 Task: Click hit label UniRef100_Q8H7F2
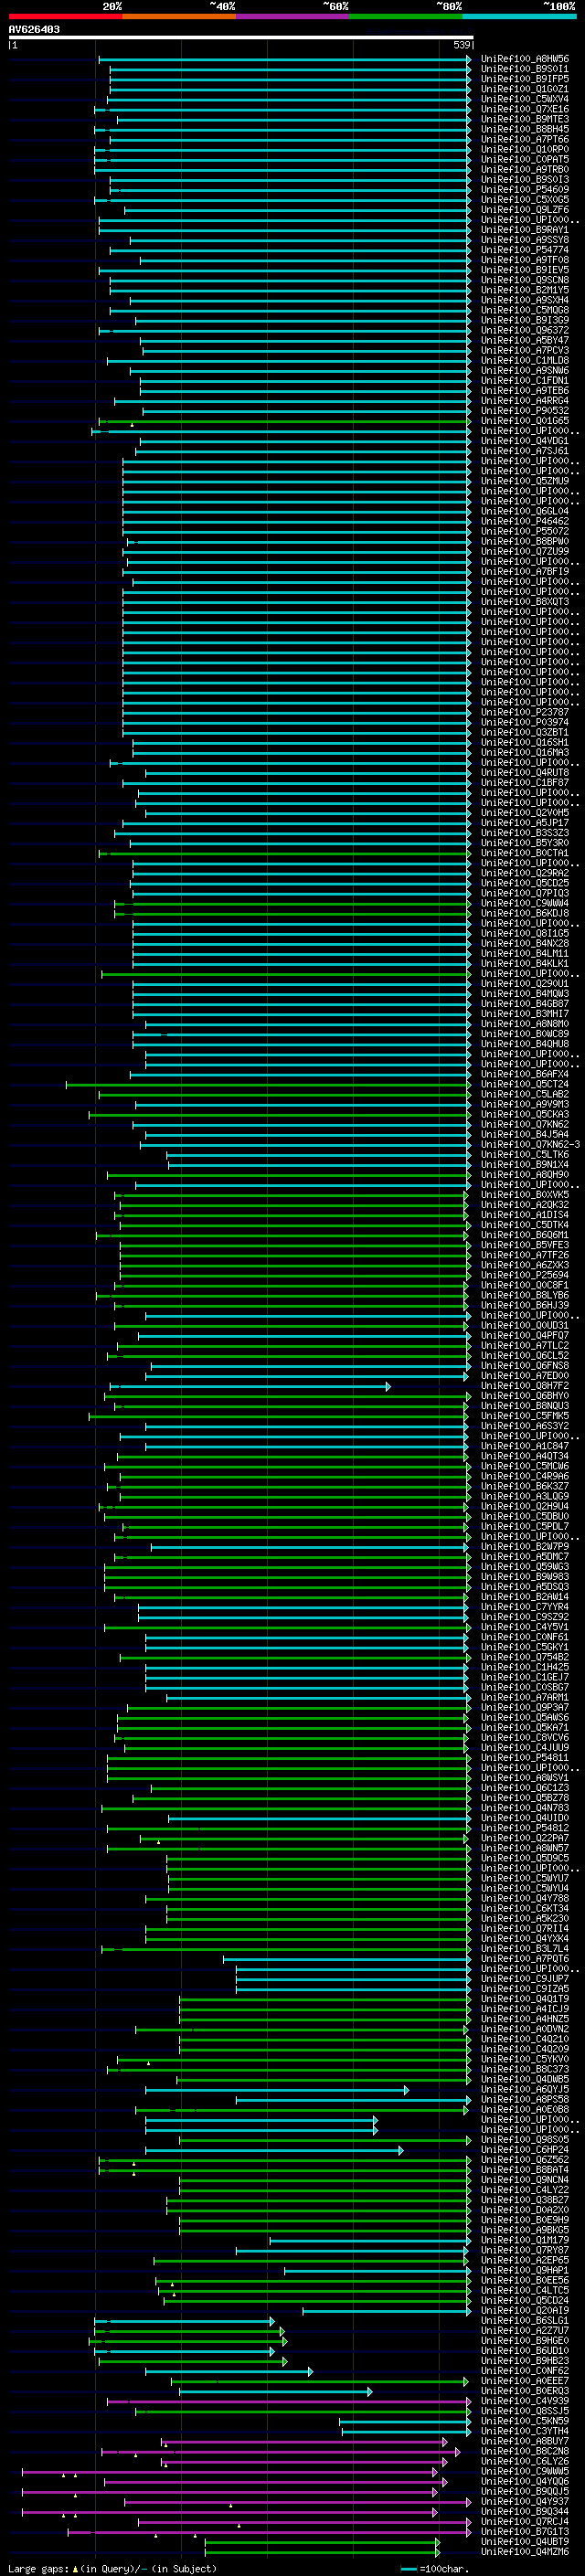click(x=524, y=1386)
